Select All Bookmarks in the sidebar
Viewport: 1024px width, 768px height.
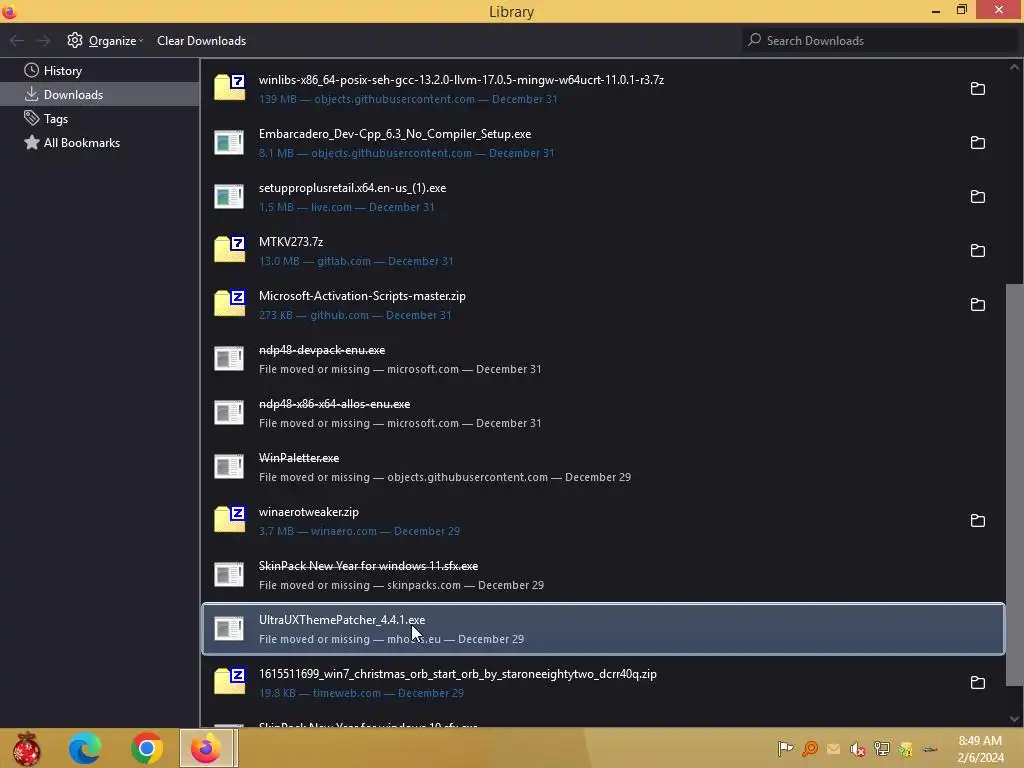[x=100, y=143]
